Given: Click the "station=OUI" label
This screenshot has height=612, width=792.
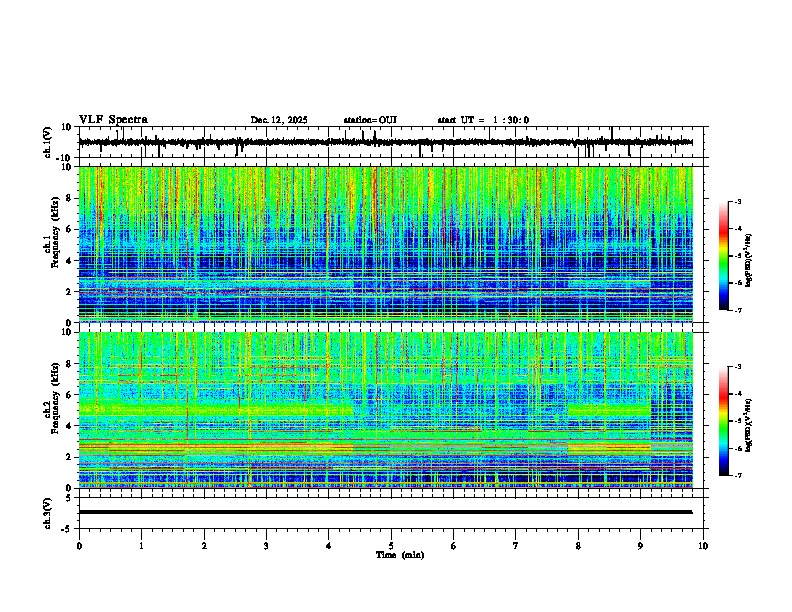Looking at the screenshot, I should pyautogui.click(x=370, y=120).
